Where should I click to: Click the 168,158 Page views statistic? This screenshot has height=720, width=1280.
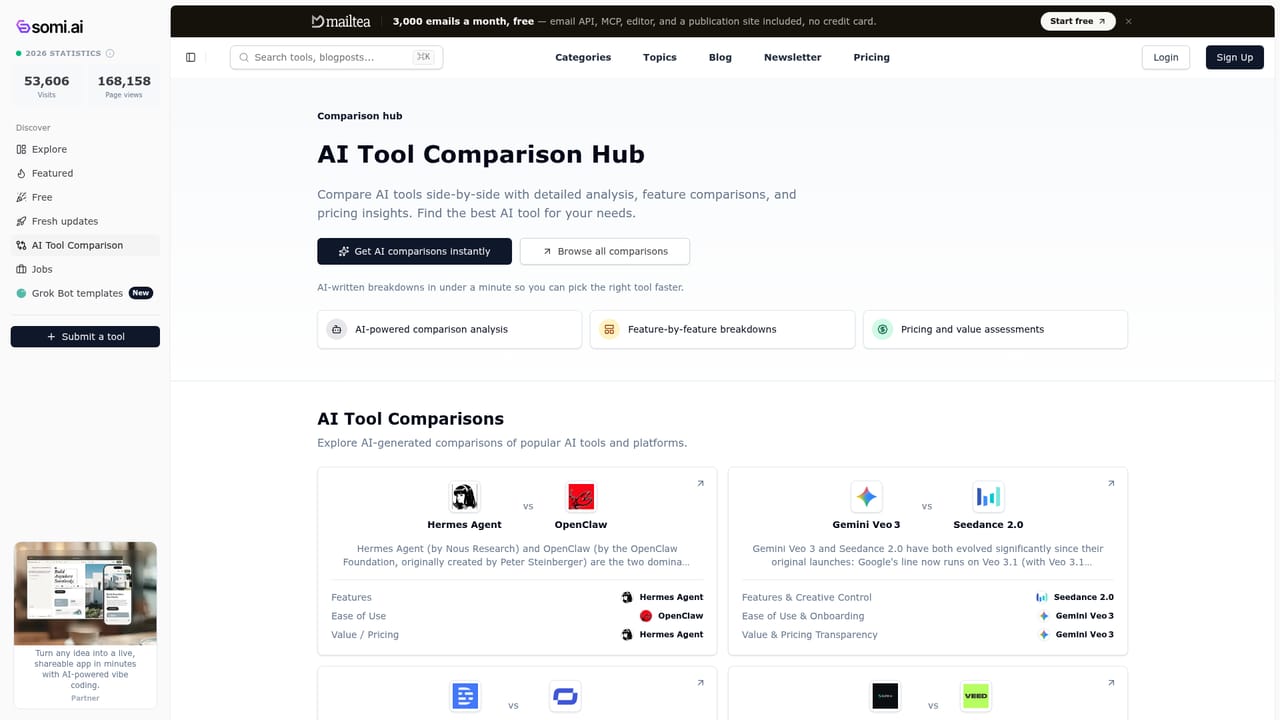pos(124,86)
